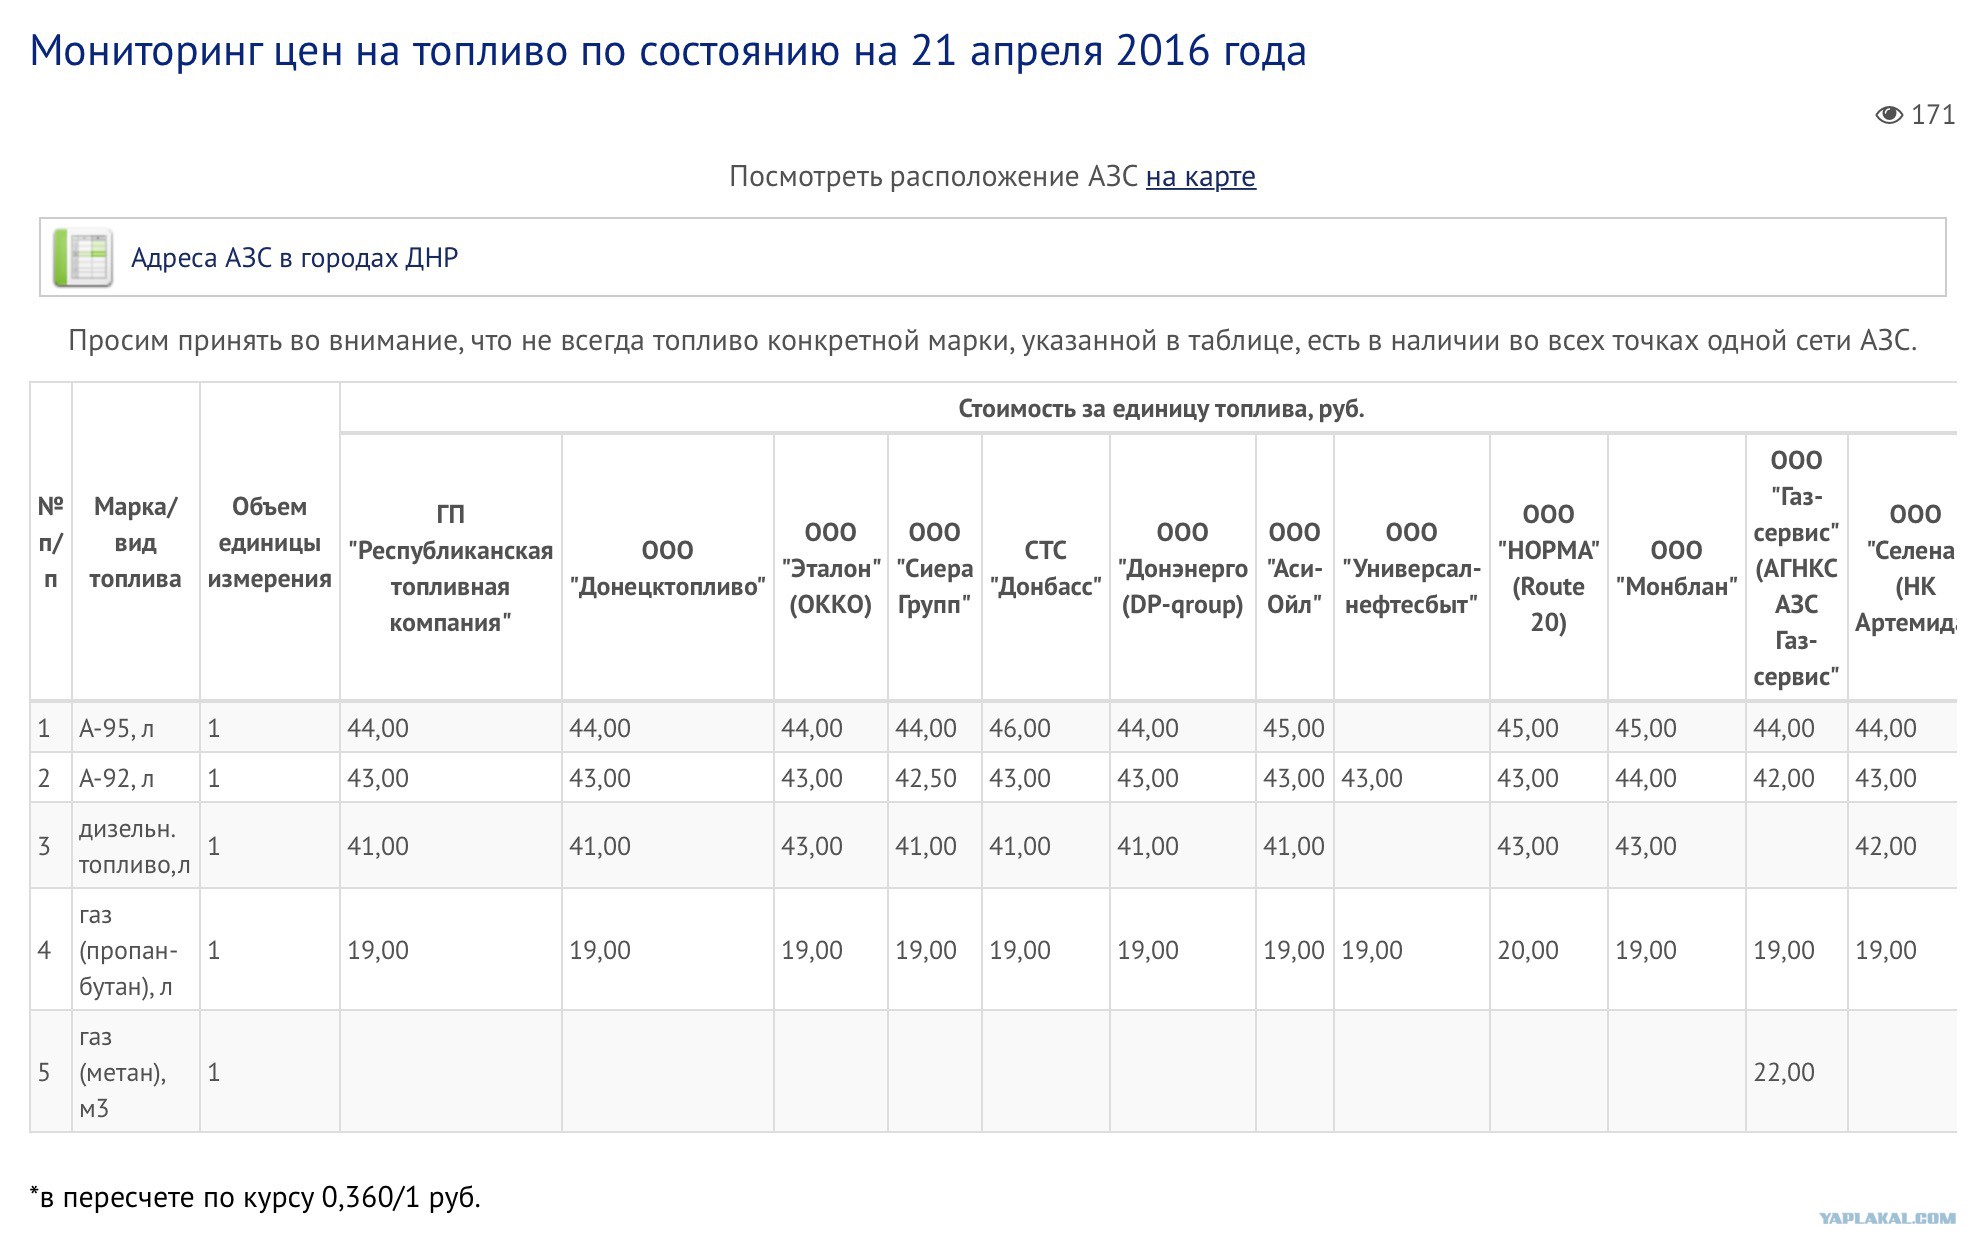The image size is (1982, 1248).
Task: Click the diesel price '43,00' for НОРМА
Action: coord(1528,846)
